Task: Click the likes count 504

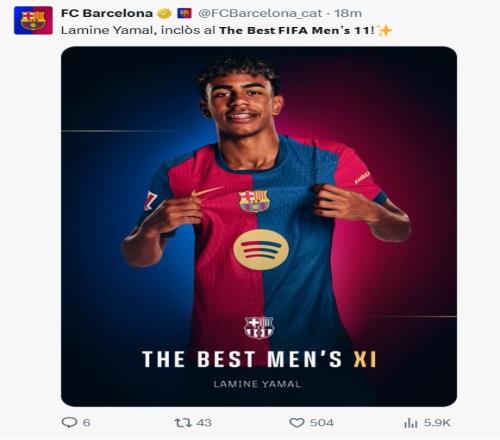Action: [321, 423]
